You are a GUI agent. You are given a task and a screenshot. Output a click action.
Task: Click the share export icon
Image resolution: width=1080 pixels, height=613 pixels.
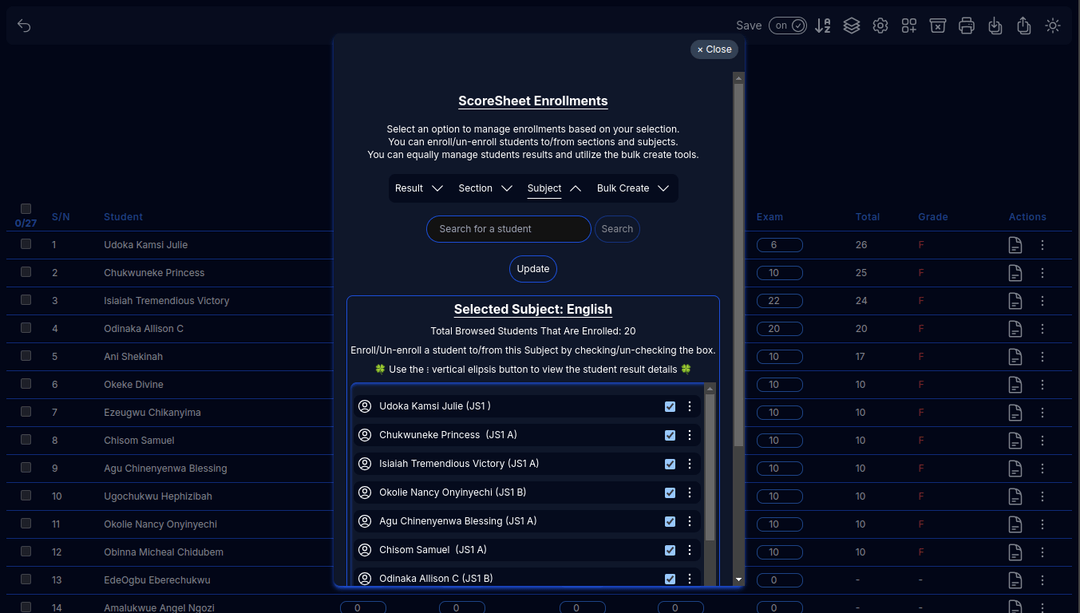tap(1023, 25)
